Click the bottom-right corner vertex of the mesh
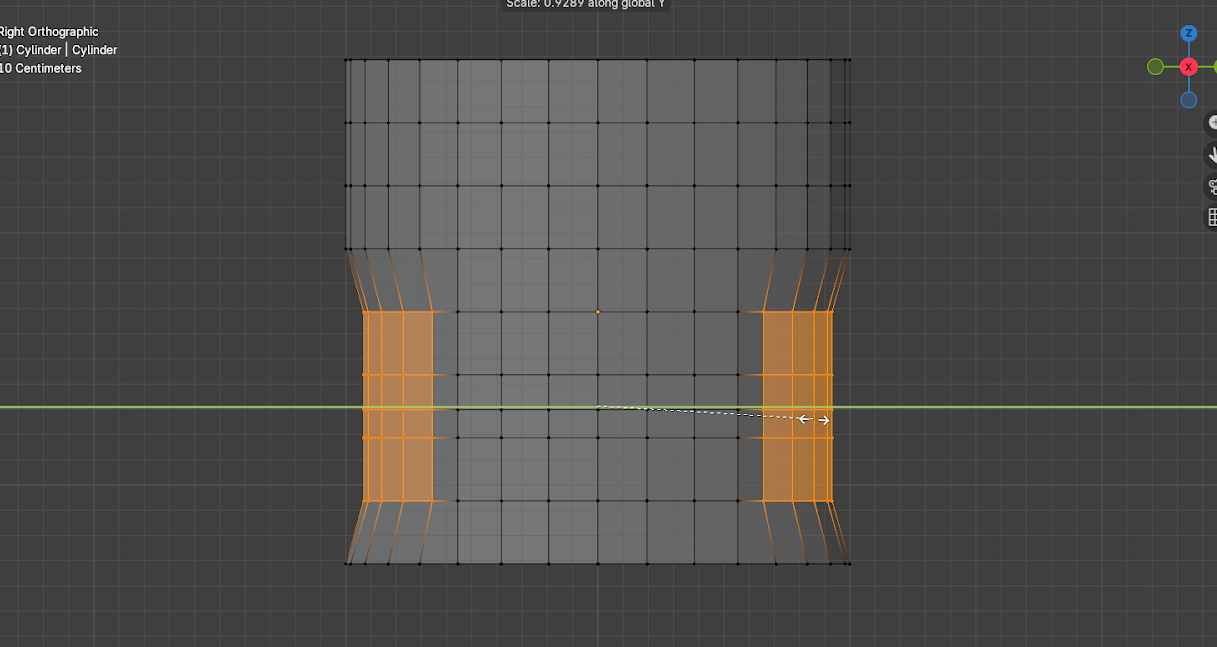Screen dimensions: 1217x647 [849, 563]
